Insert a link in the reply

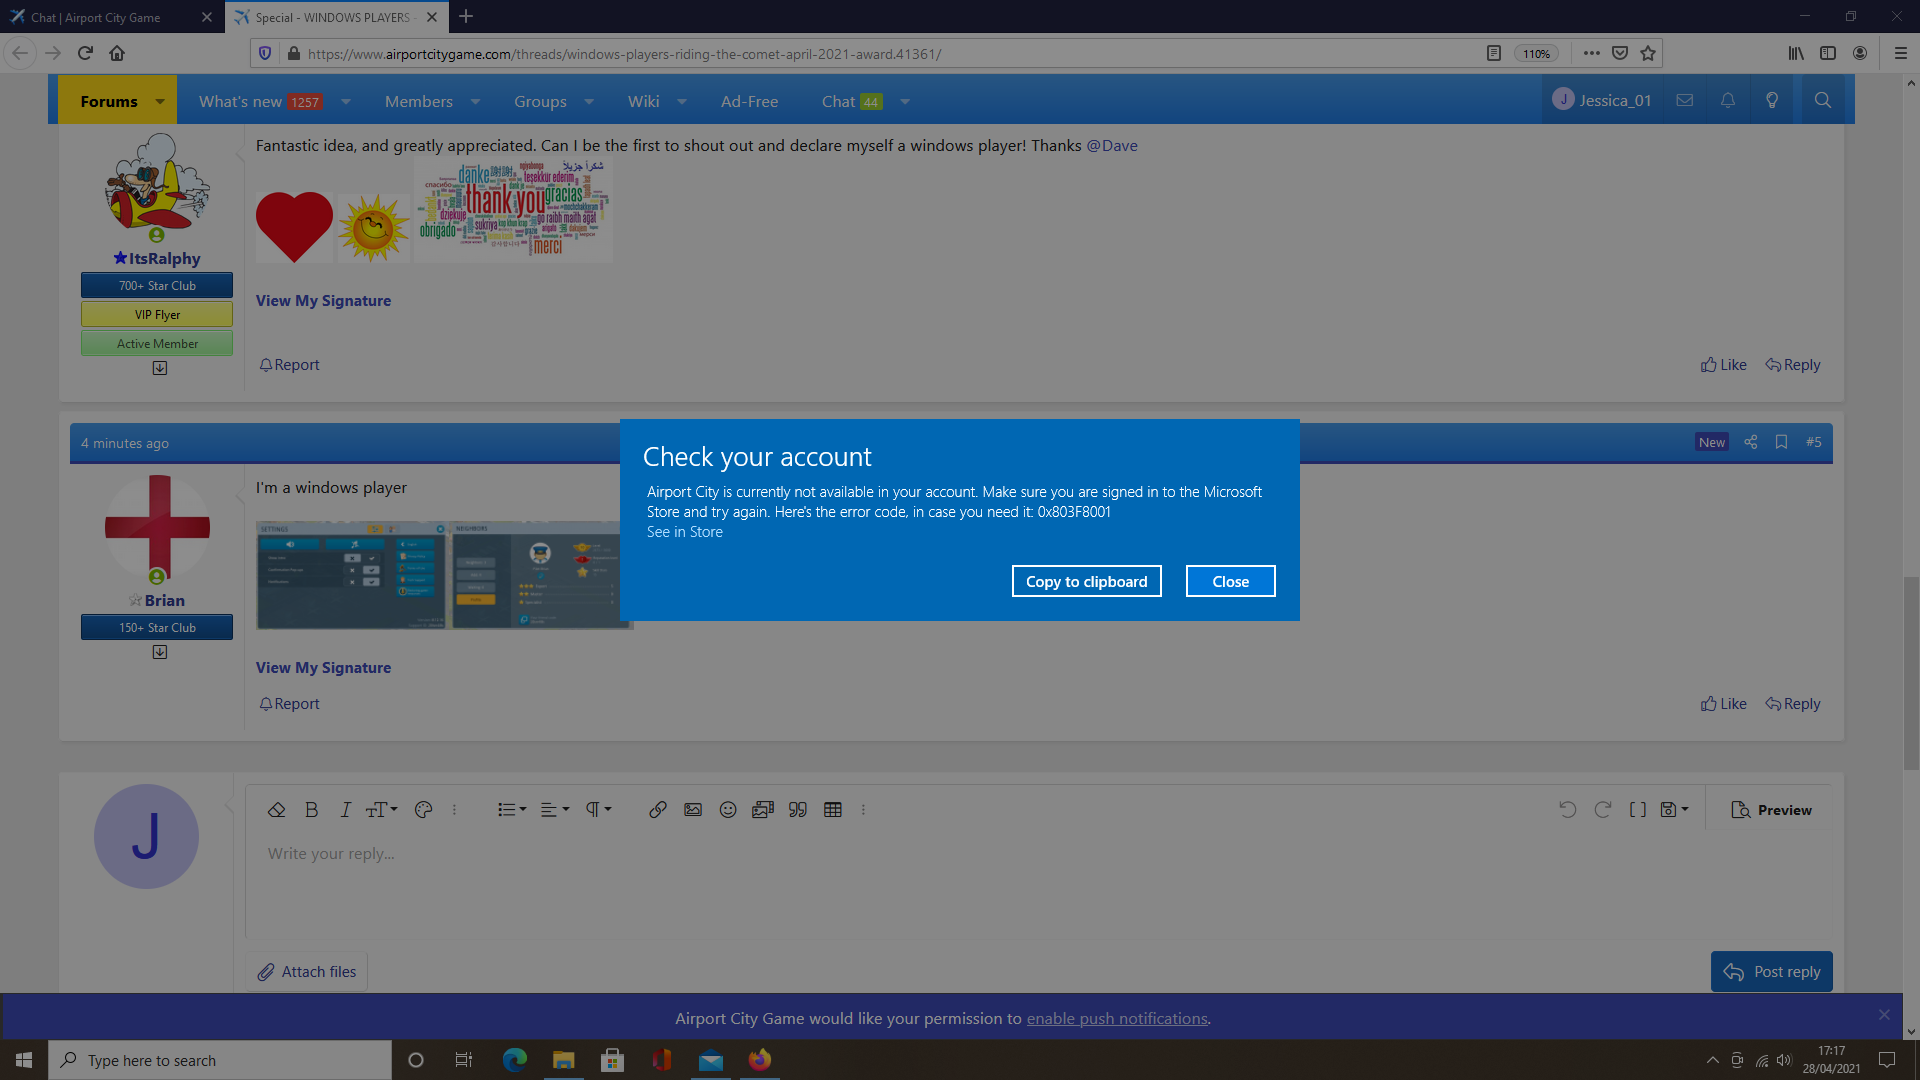(x=657, y=810)
